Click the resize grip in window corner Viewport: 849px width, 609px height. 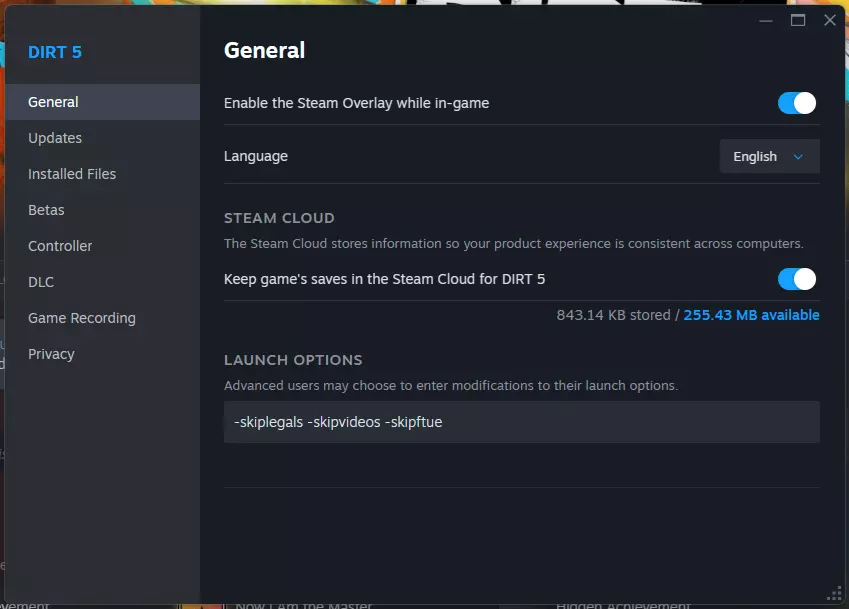[x=835, y=594]
